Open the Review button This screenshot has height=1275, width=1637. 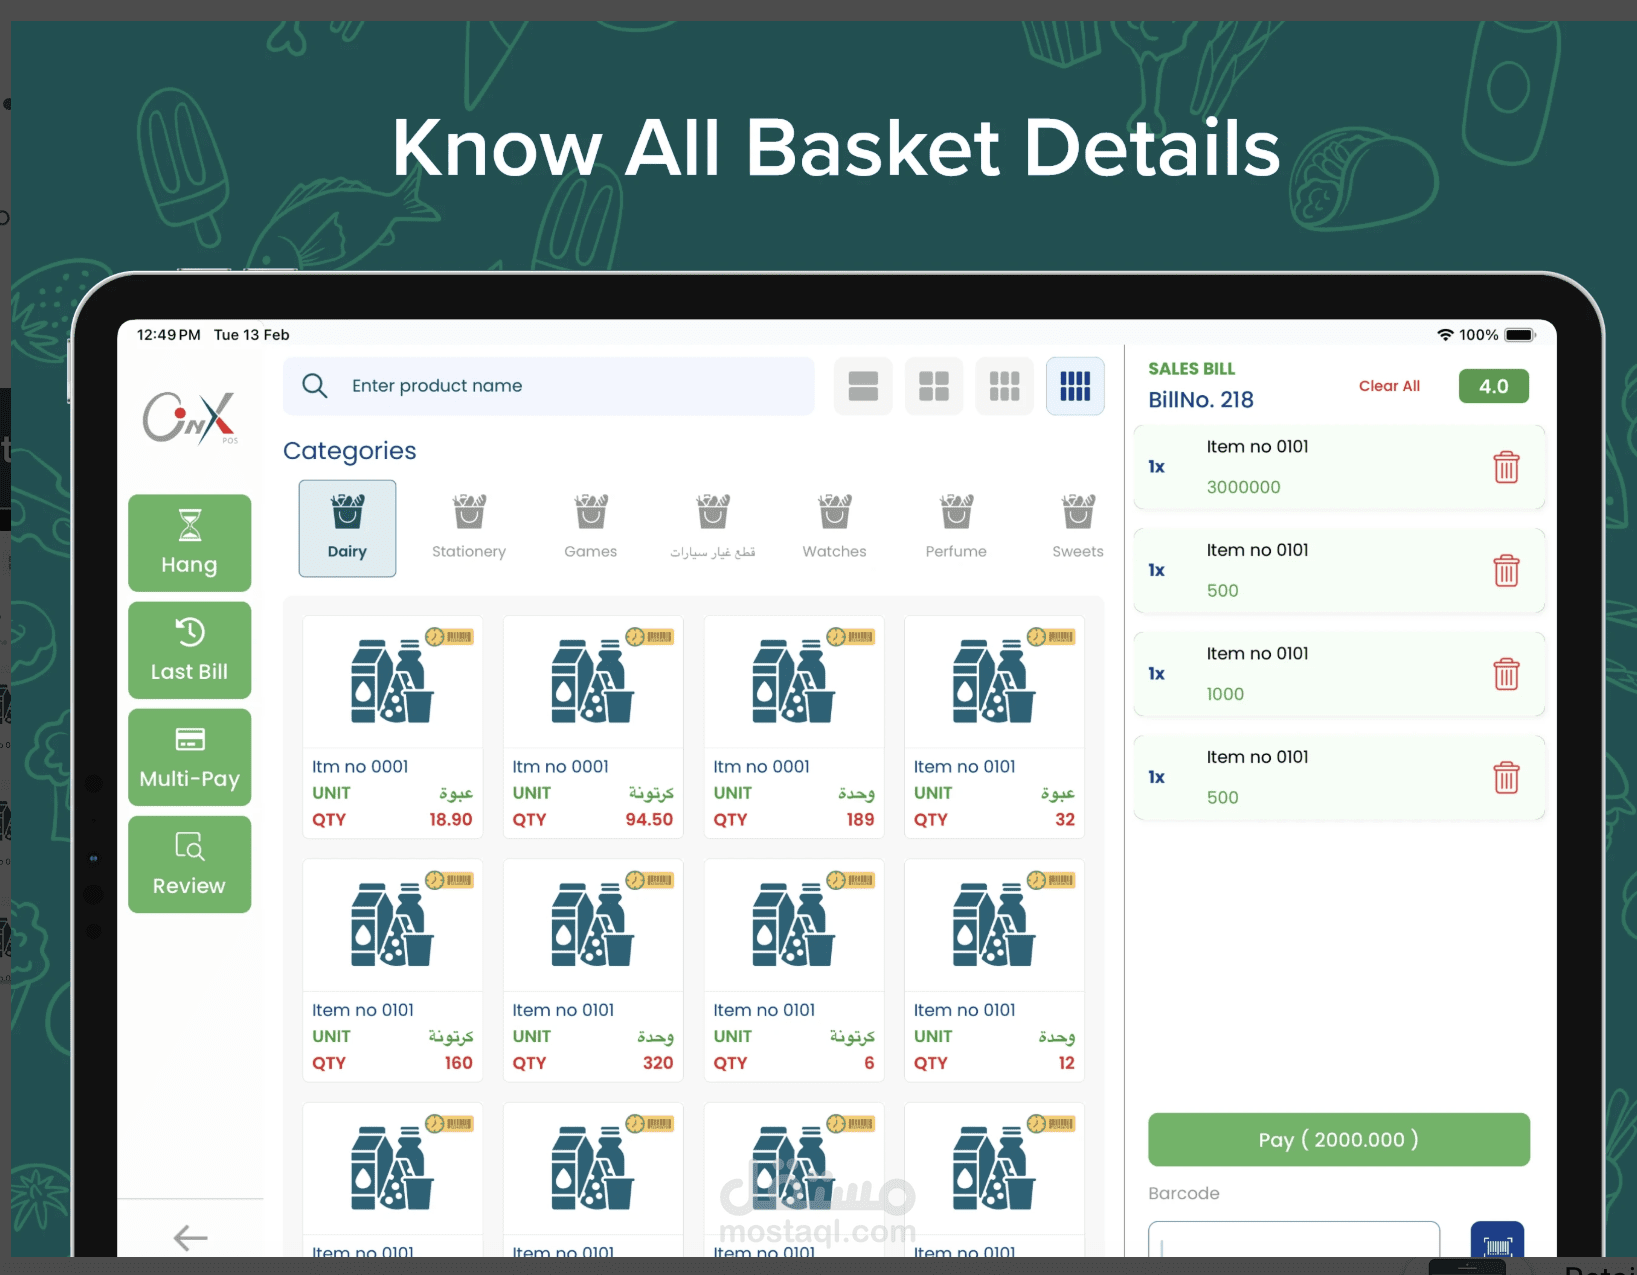pos(189,864)
